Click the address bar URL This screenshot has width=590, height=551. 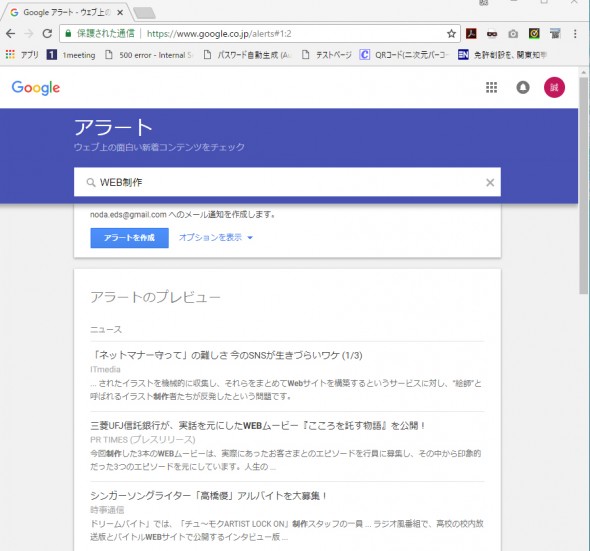click(x=219, y=34)
